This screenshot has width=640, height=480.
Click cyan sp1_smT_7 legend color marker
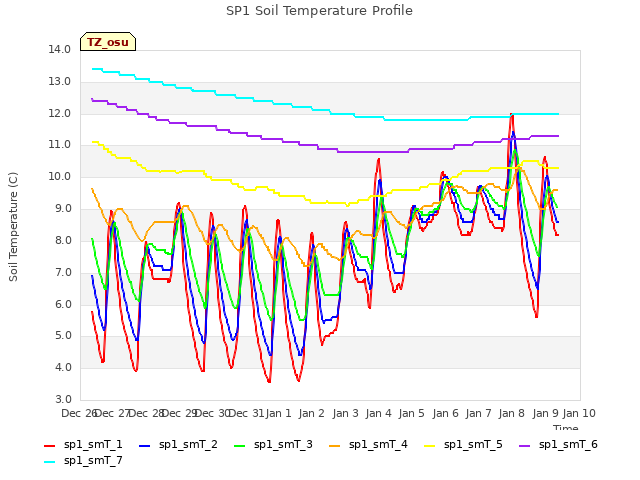coord(49,462)
